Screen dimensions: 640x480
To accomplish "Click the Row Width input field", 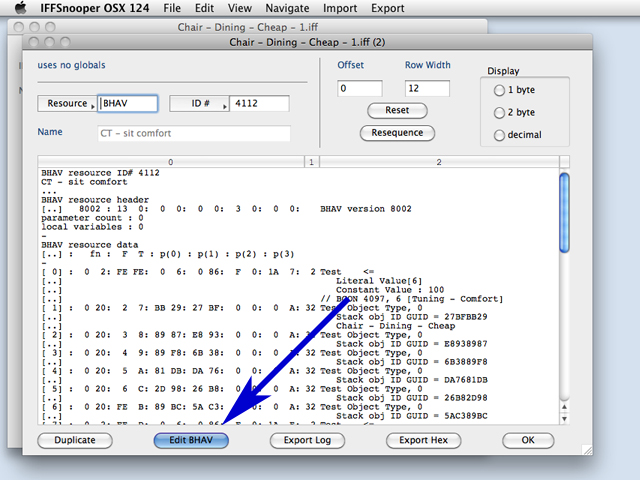I will coord(428,88).
